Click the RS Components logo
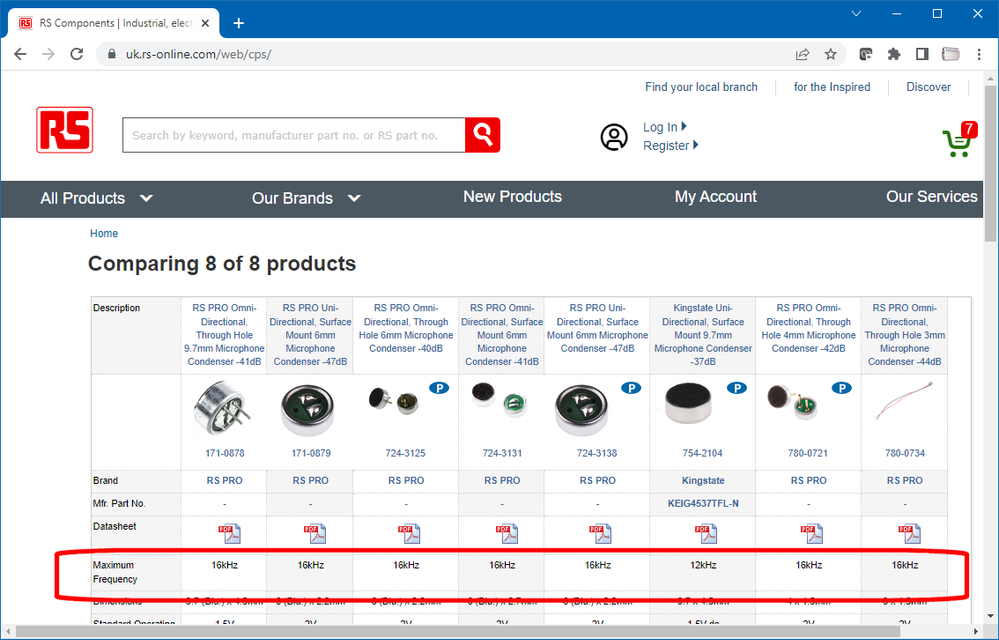 pos(64,130)
